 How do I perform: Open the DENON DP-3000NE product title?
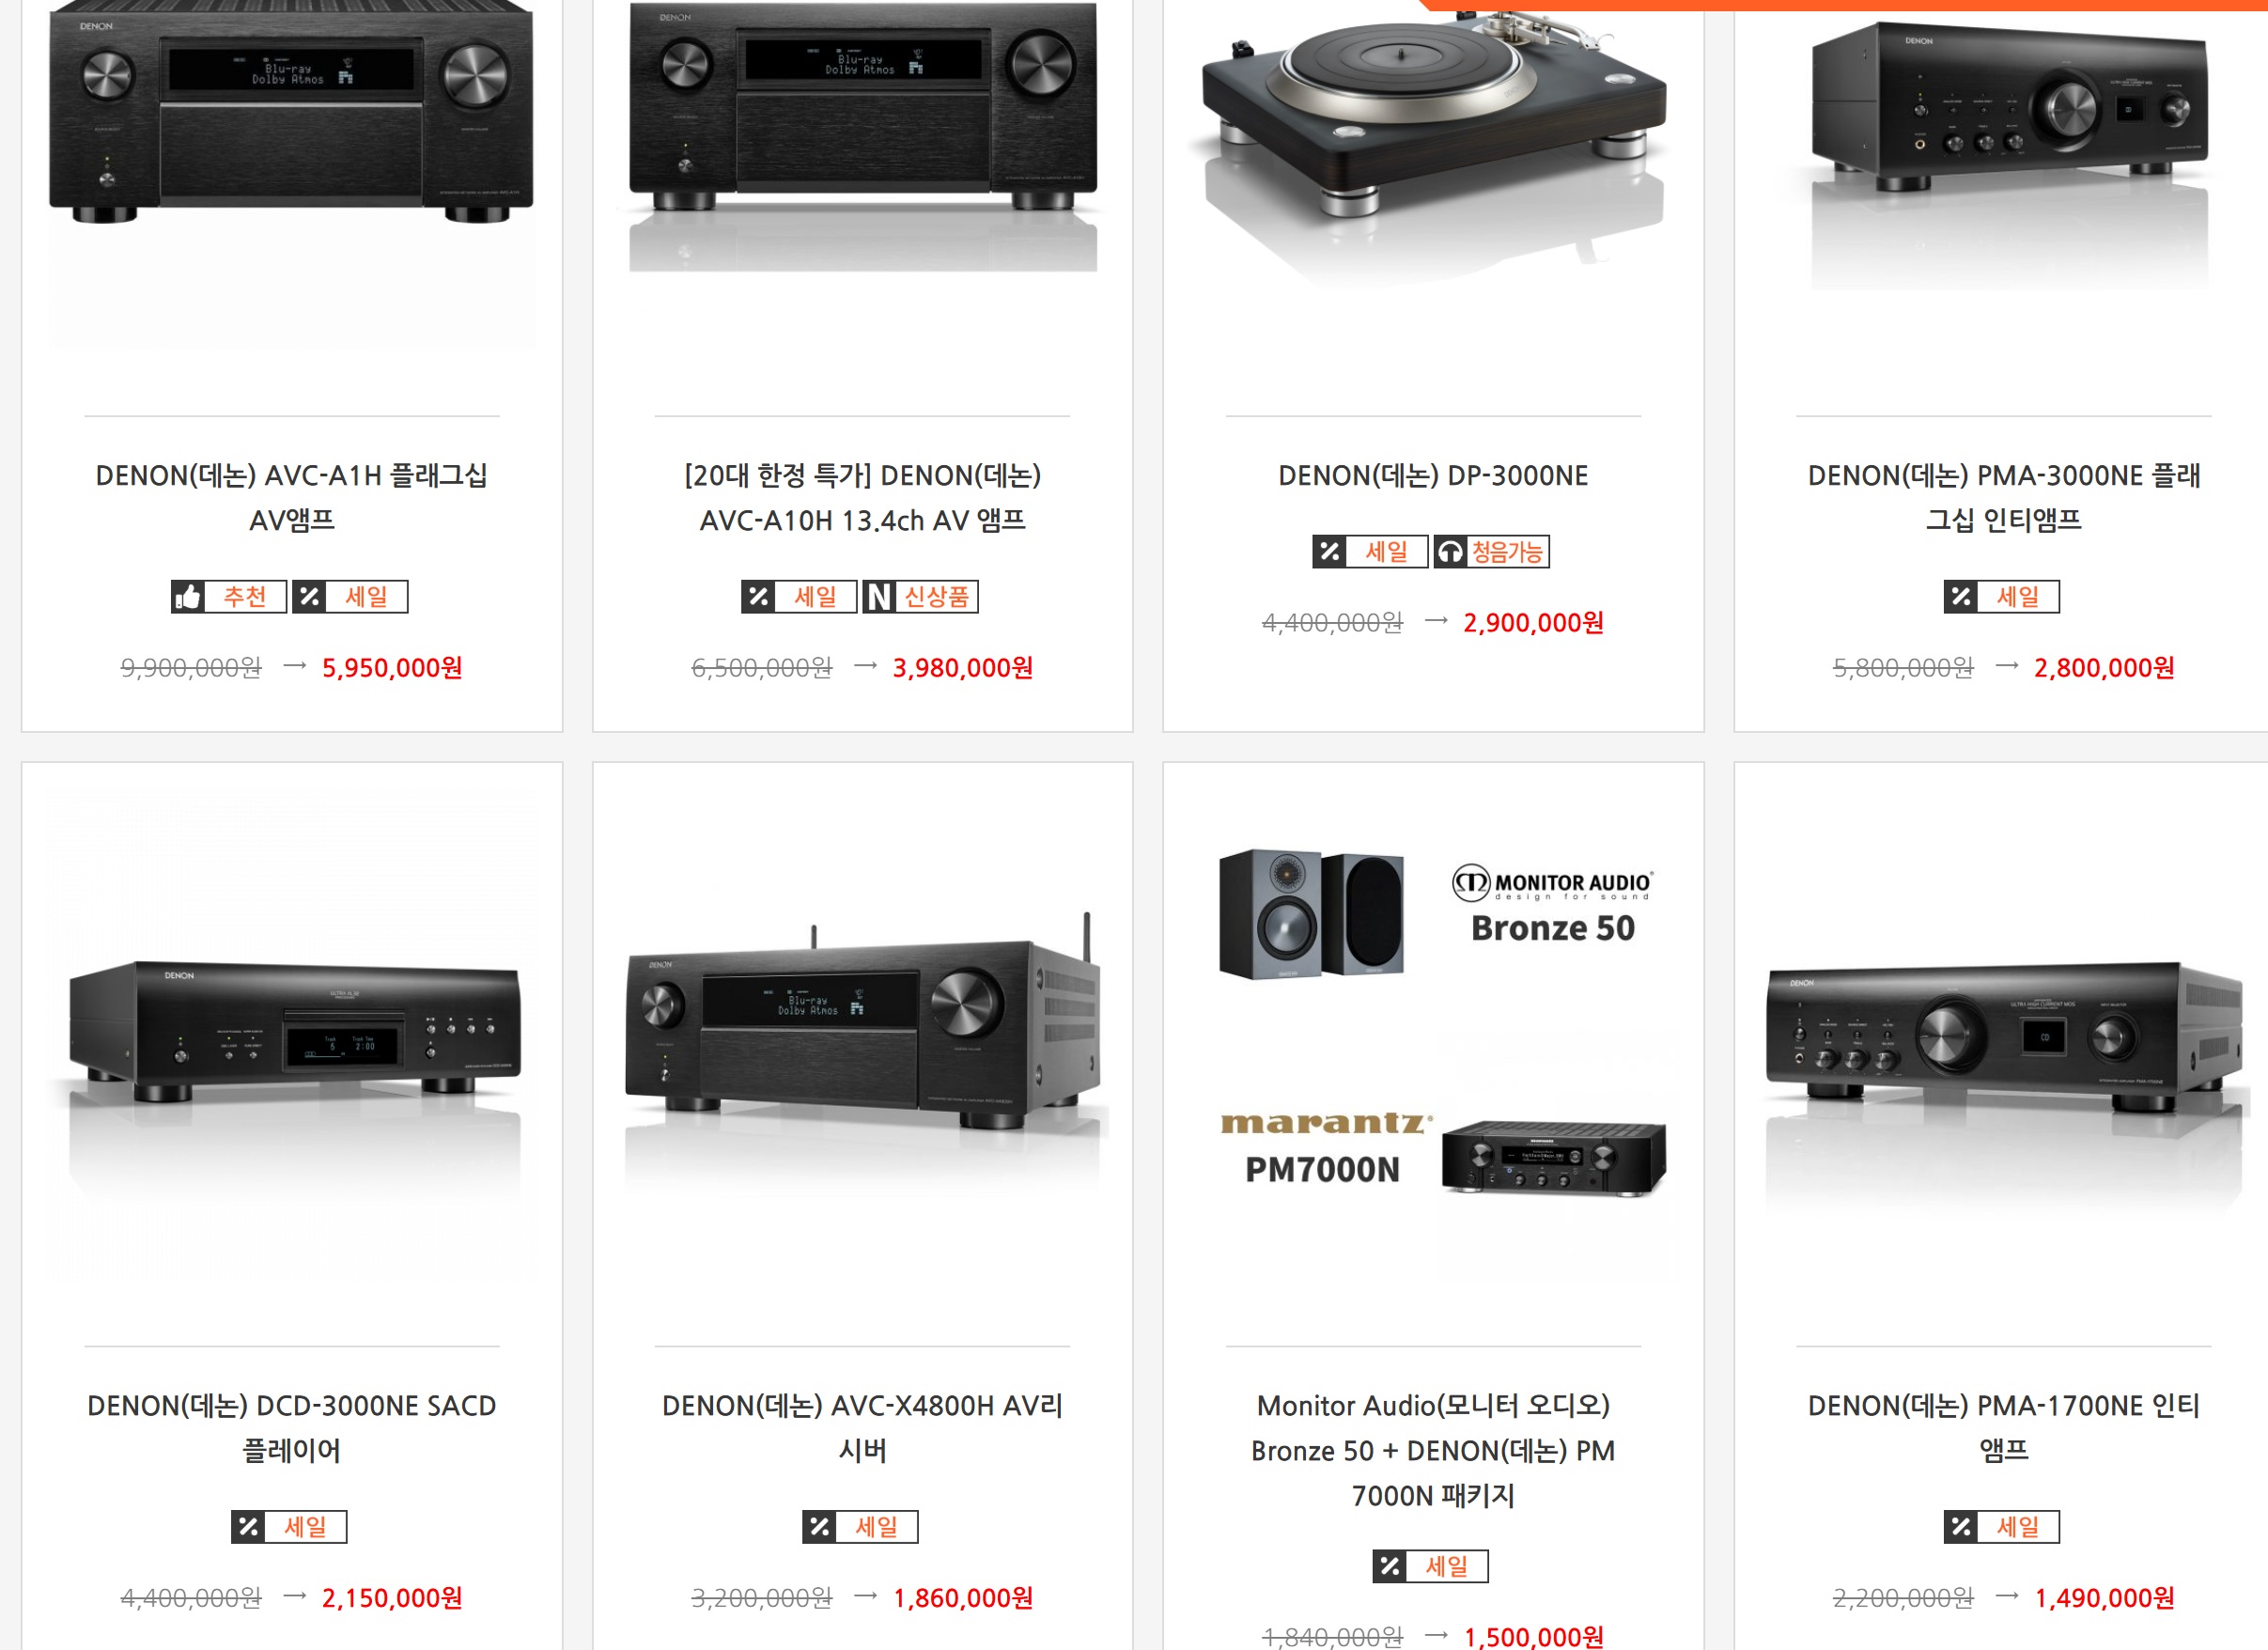point(1433,476)
